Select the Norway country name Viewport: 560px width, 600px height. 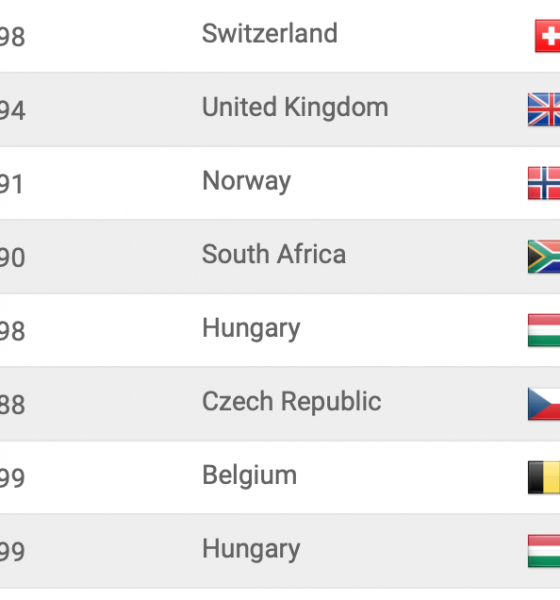247,181
